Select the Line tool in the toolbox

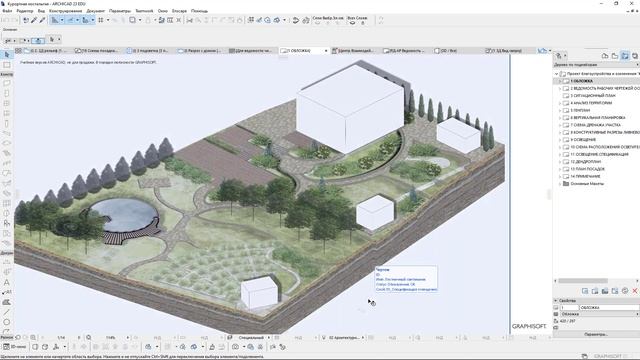[x=7, y=312]
